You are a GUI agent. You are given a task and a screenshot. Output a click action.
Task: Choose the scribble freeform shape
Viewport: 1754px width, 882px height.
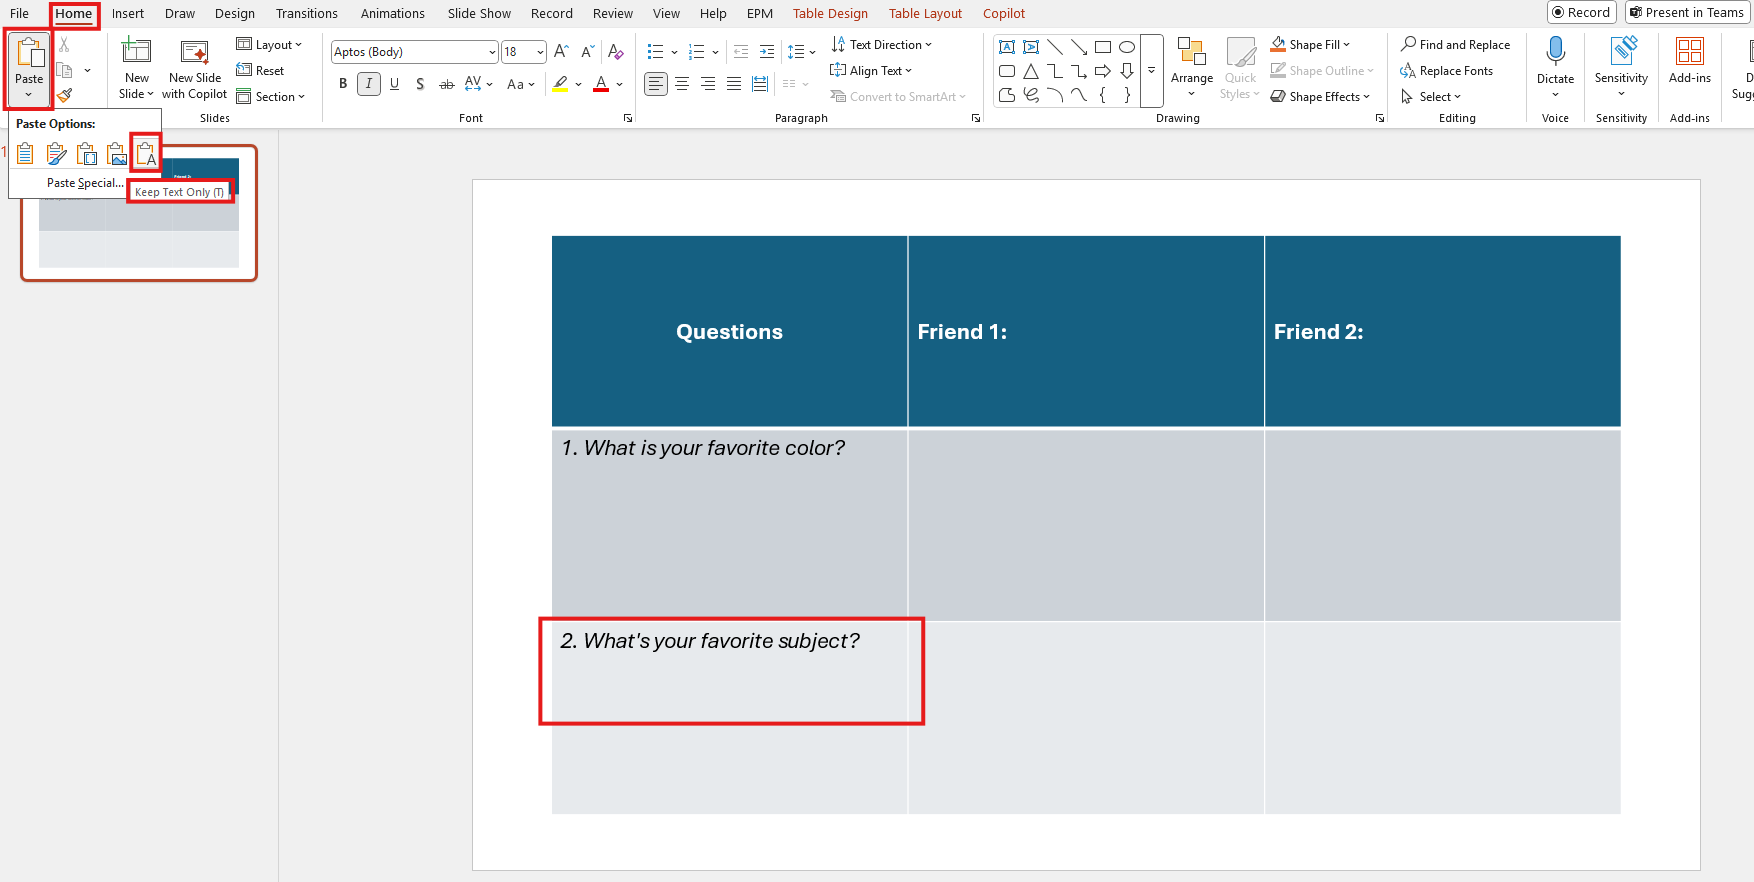pyautogui.click(x=1031, y=95)
